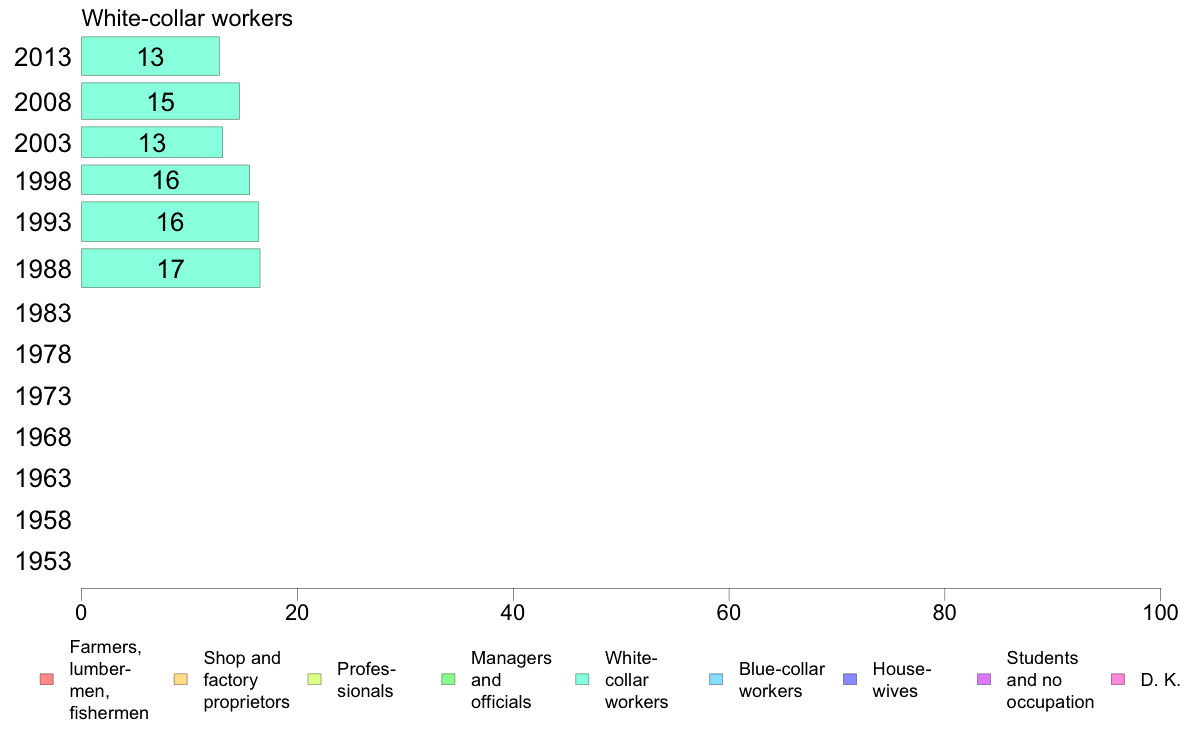The height and width of the screenshot is (736, 1188).
Task: Click the White-collar workers chart title
Action: pos(187,18)
